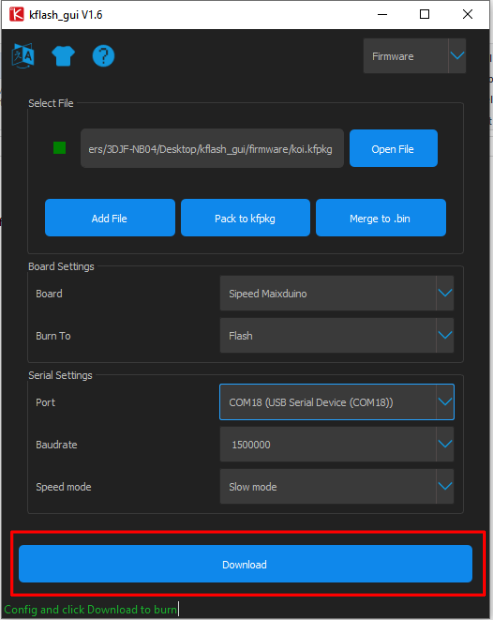
Task: Minimize the kflash_gui window
Action: pos(382,14)
